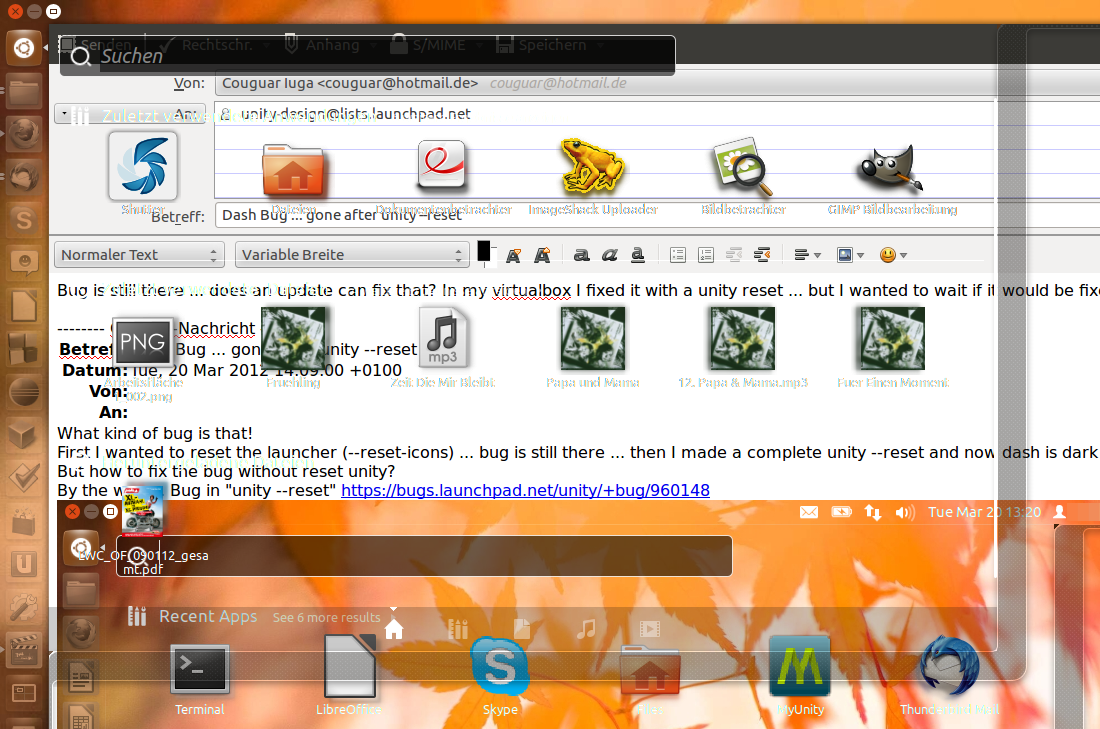1100x729 pixels.
Task: Click the Speichern save button
Action: click(542, 45)
